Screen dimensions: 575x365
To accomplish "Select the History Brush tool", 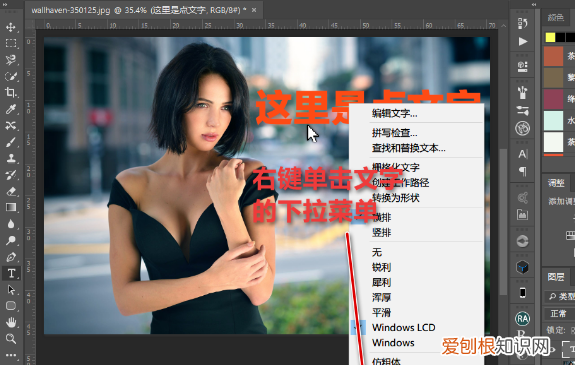I will (x=11, y=175).
